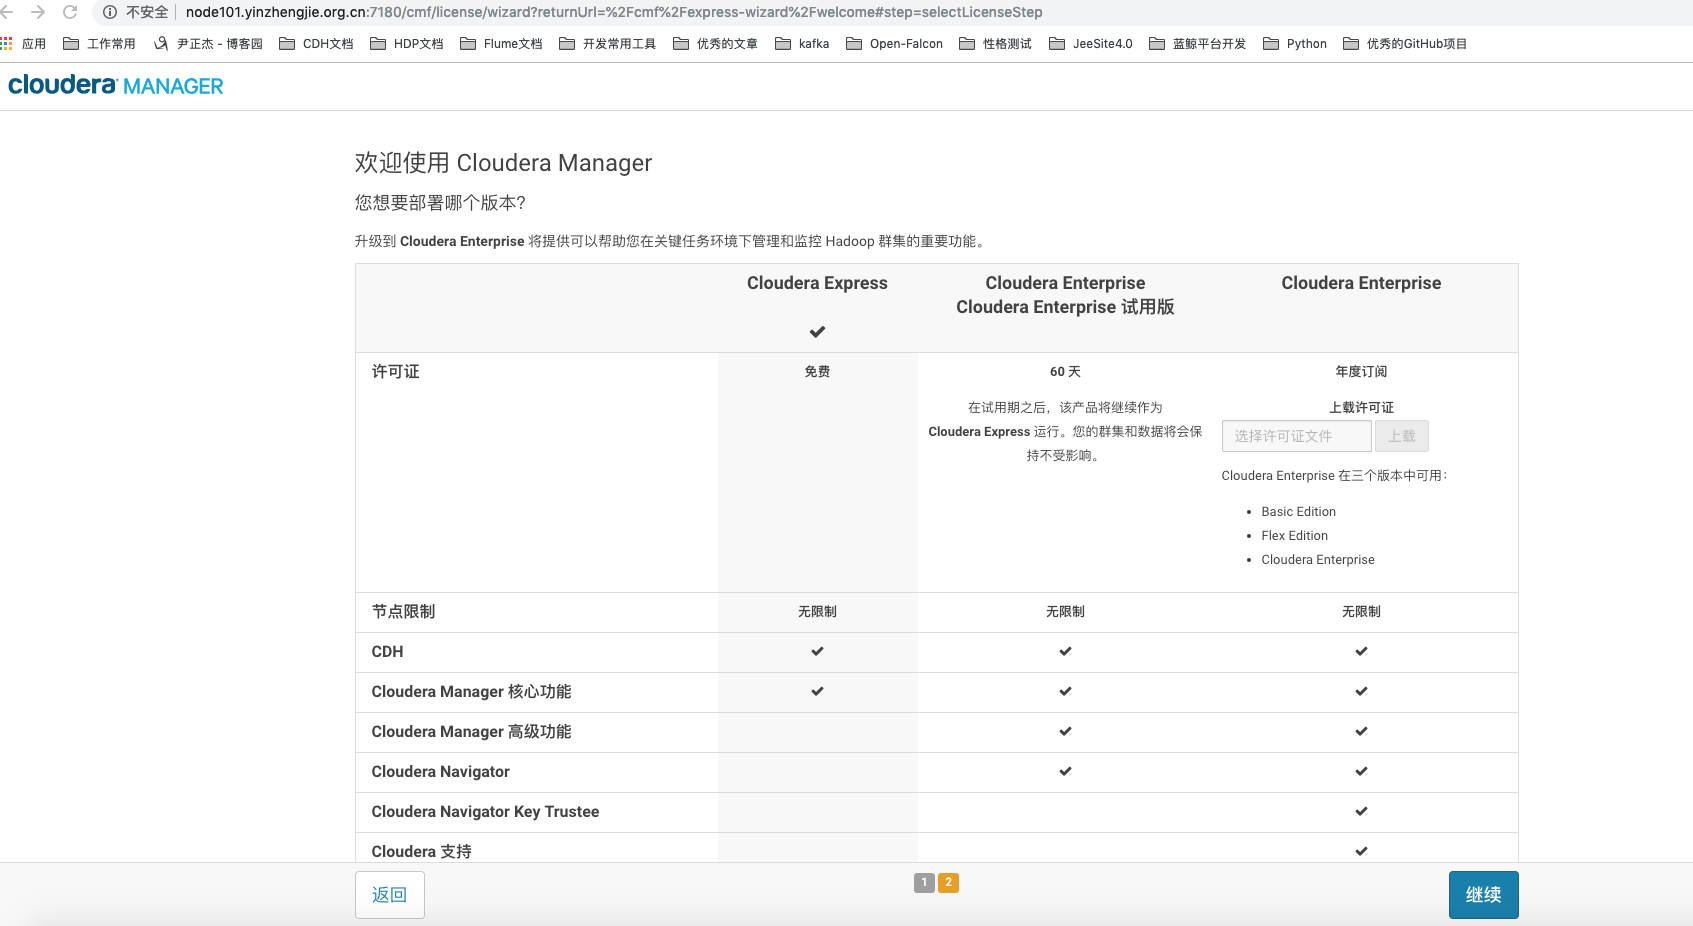
Task: Open the 尹正杰 - 博客园 bookmark
Action: (208, 44)
